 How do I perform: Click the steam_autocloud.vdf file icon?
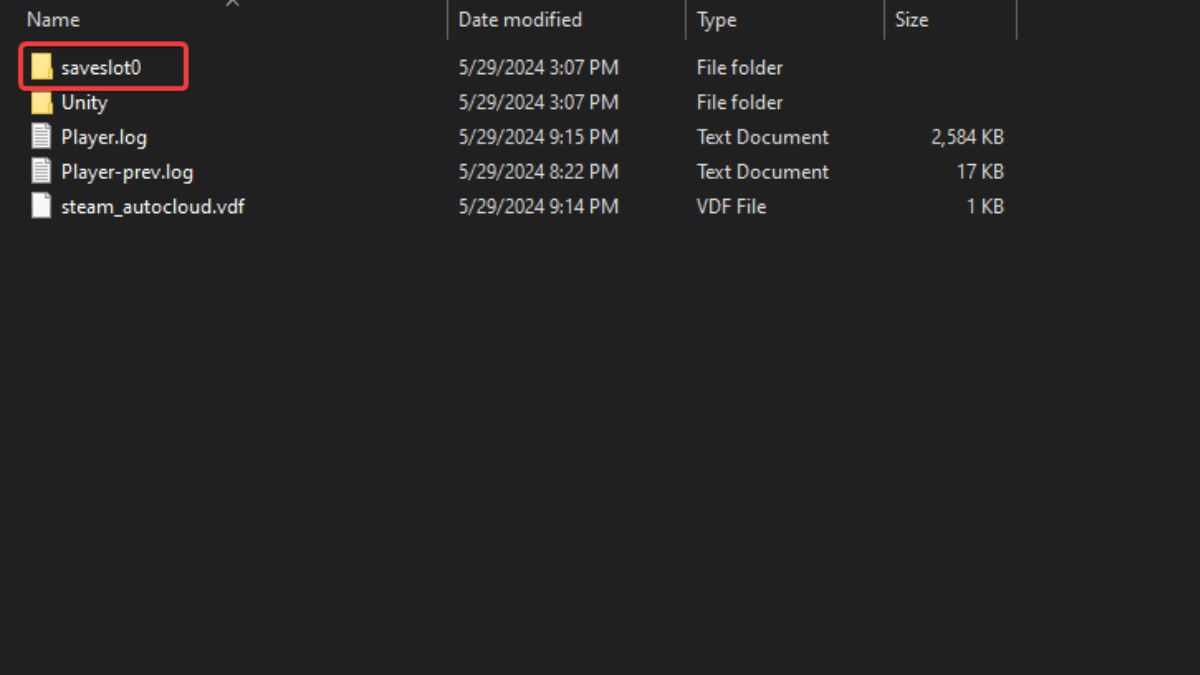tap(40, 207)
